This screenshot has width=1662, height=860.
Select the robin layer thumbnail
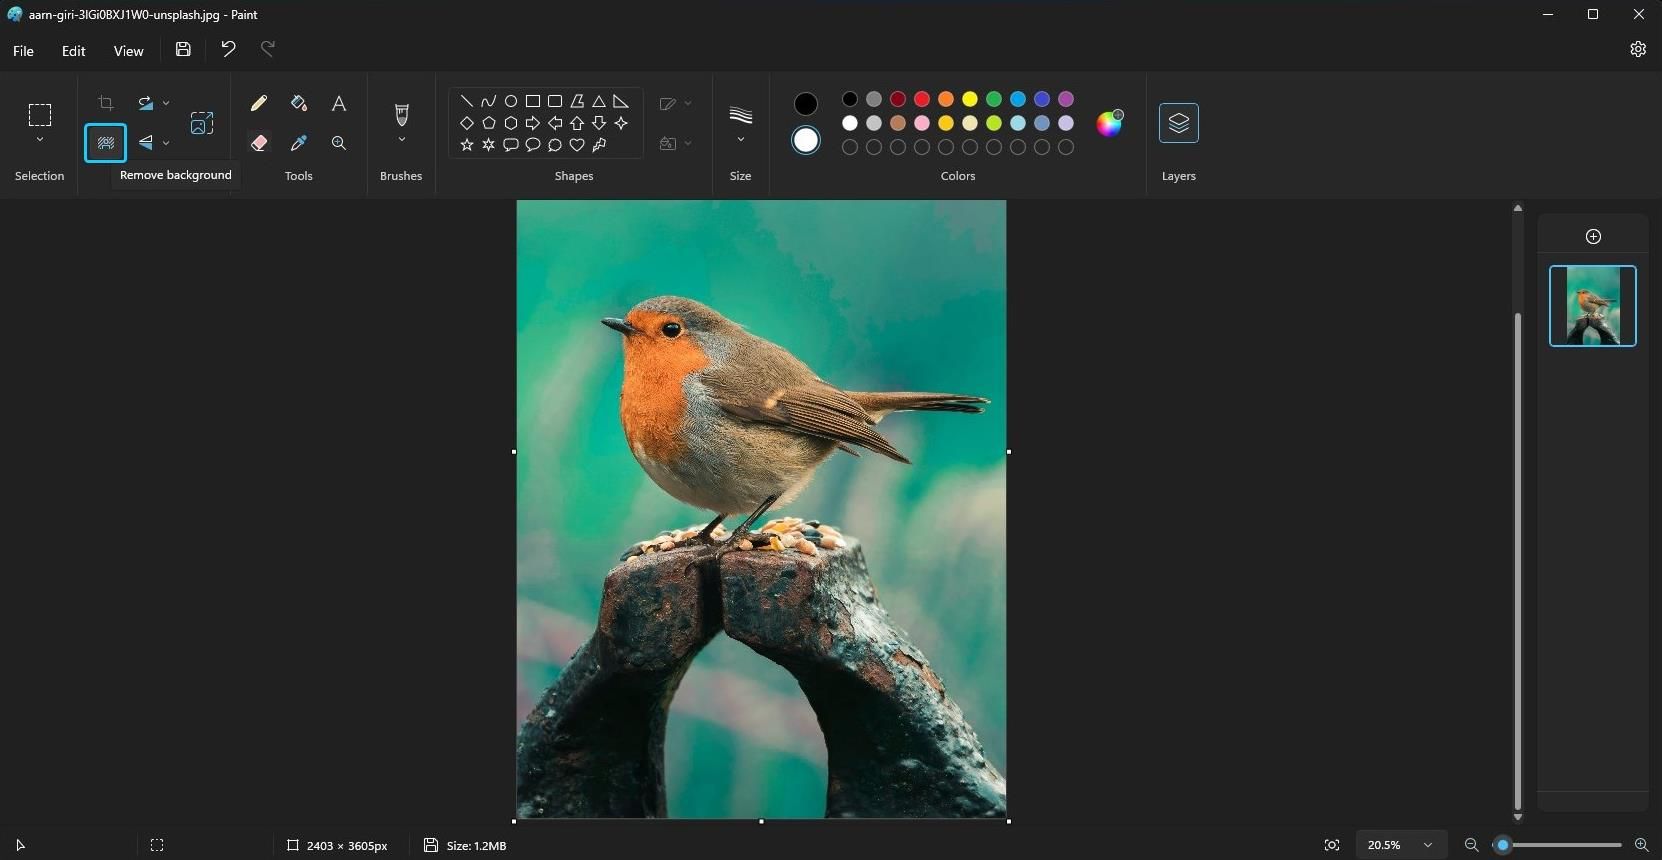pyautogui.click(x=1592, y=306)
